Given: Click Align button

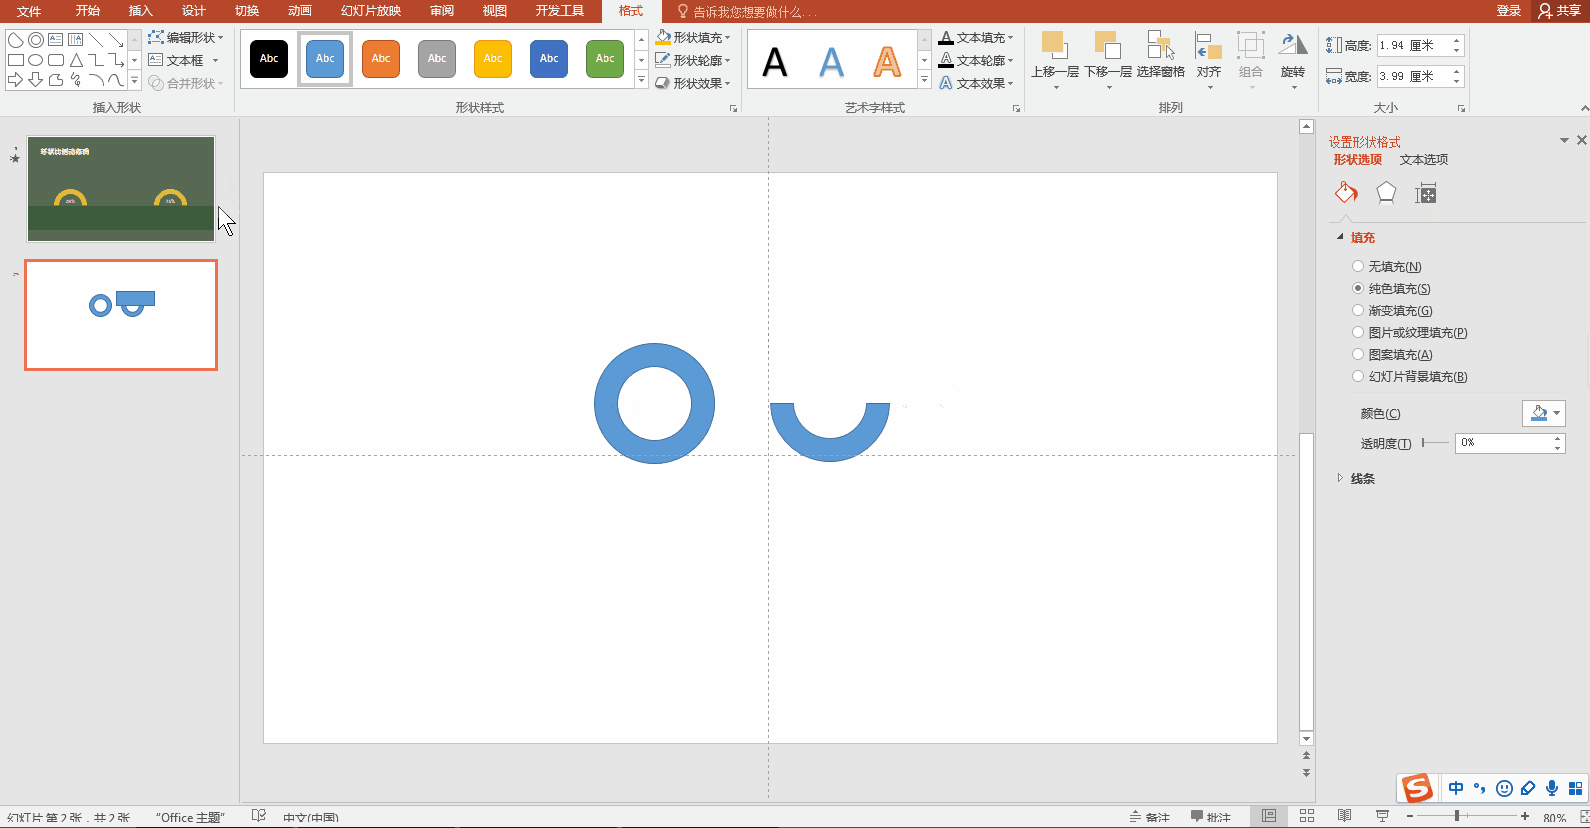Looking at the screenshot, I should pos(1209,59).
